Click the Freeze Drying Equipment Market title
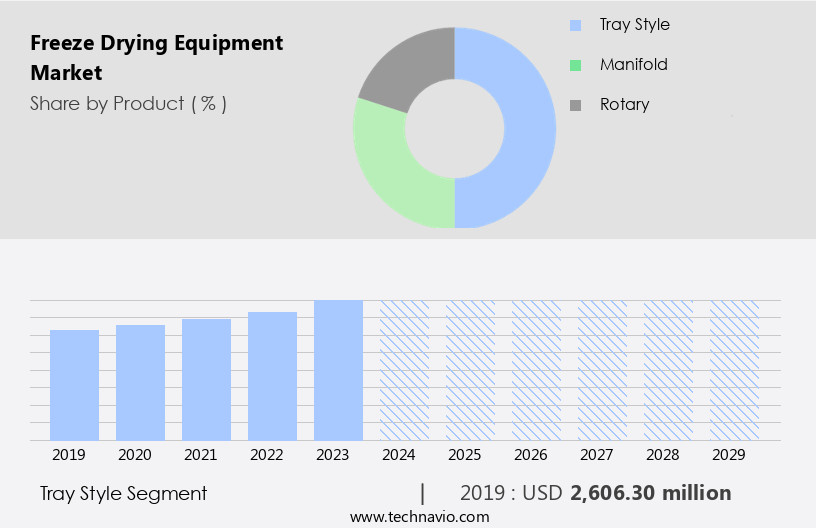This screenshot has width=816, height=528. point(156,58)
